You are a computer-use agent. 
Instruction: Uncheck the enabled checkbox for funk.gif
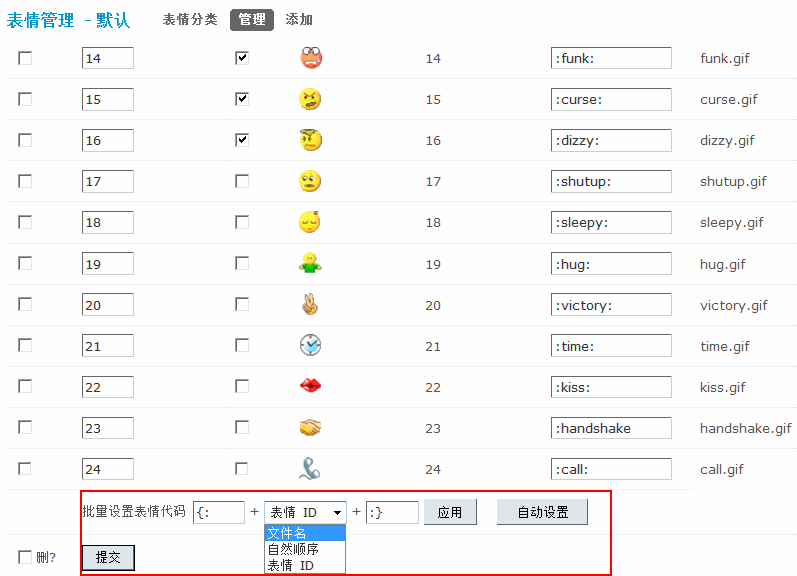tap(242, 58)
